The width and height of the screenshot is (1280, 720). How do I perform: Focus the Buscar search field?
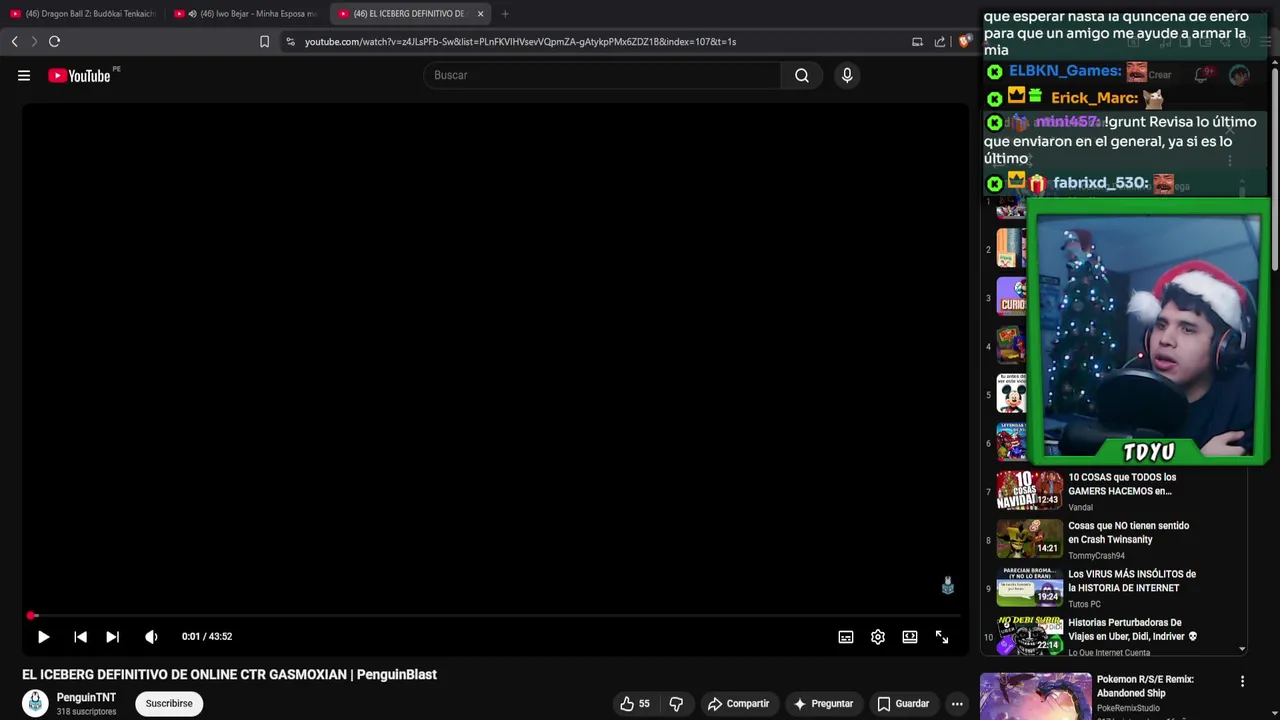(602, 75)
